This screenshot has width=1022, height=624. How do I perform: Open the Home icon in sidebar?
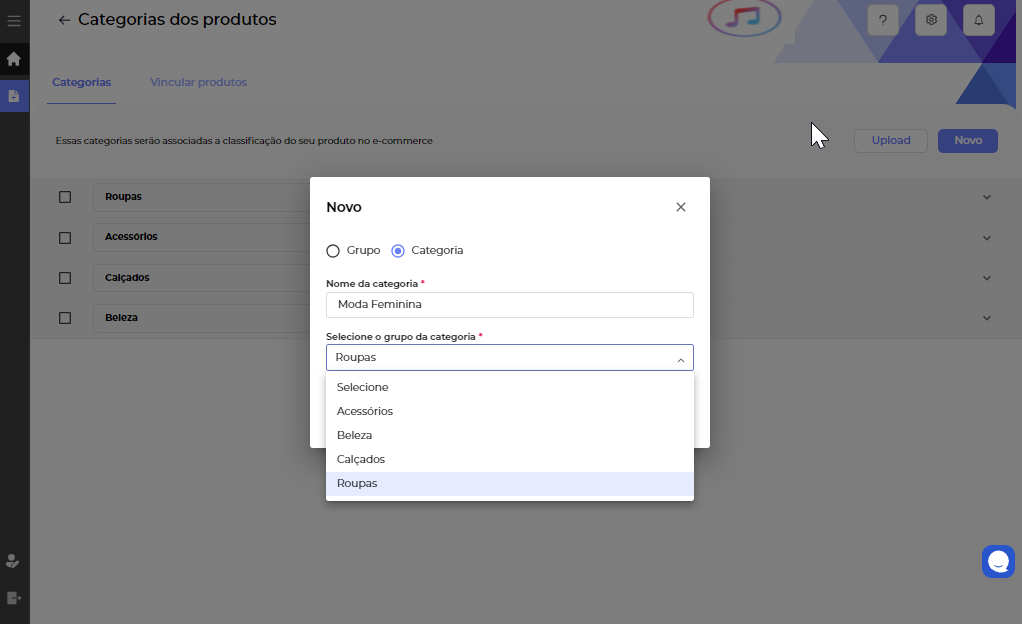[x=14, y=59]
